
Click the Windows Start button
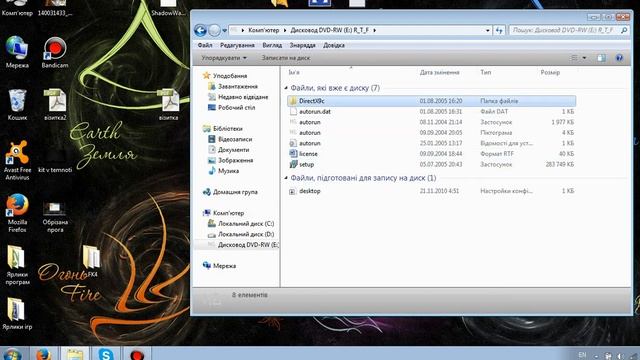12,354
